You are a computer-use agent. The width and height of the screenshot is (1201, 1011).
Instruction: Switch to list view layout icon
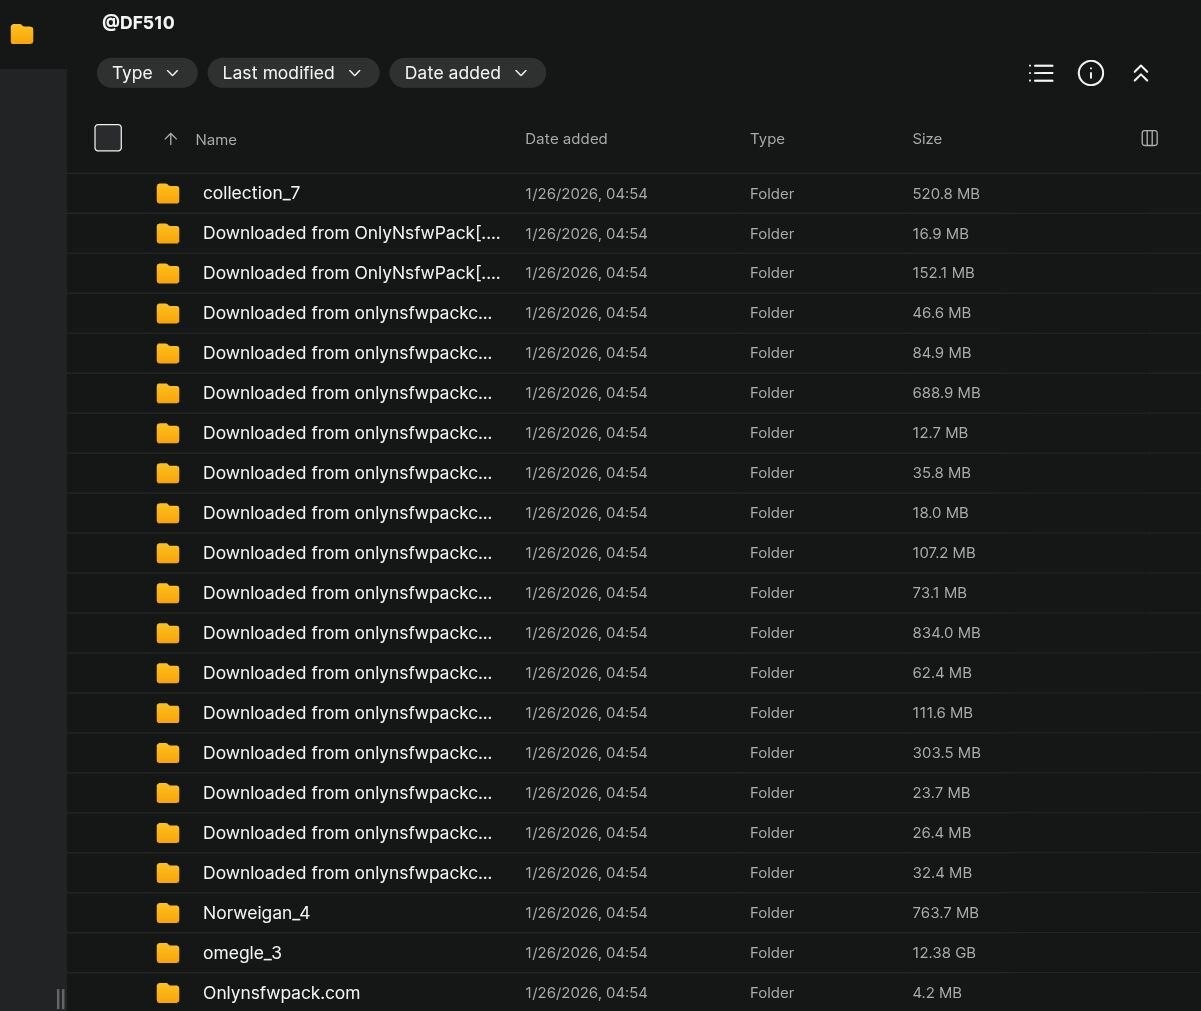coord(1041,73)
